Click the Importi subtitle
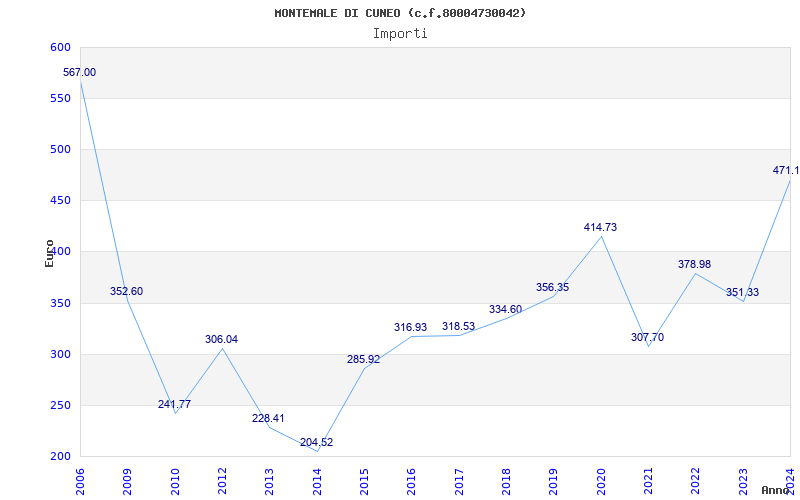The height and width of the screenshot is (500, 800). (x=400, y=34)
